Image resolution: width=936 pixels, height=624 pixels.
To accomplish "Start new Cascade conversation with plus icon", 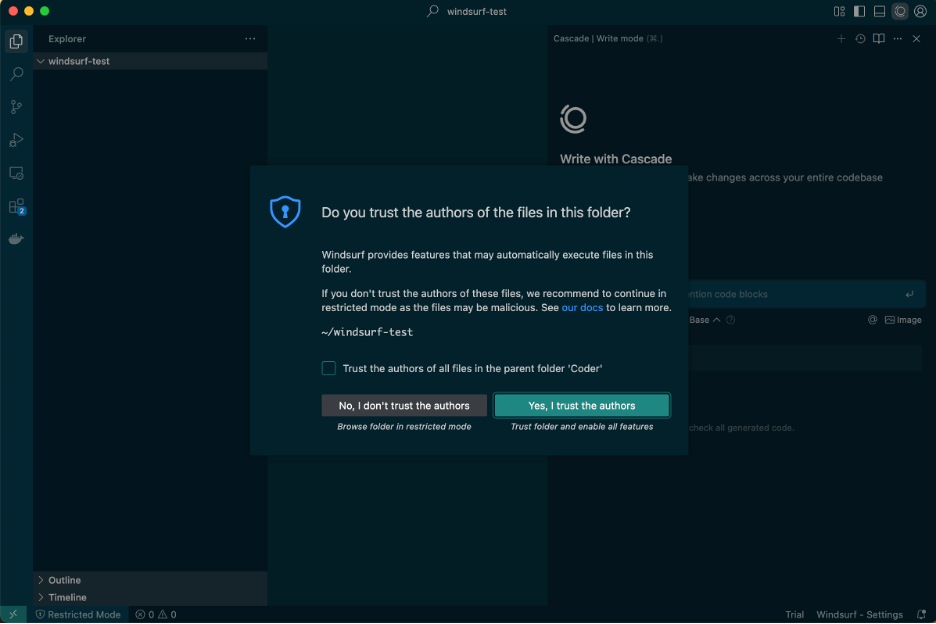I will 841,39.
